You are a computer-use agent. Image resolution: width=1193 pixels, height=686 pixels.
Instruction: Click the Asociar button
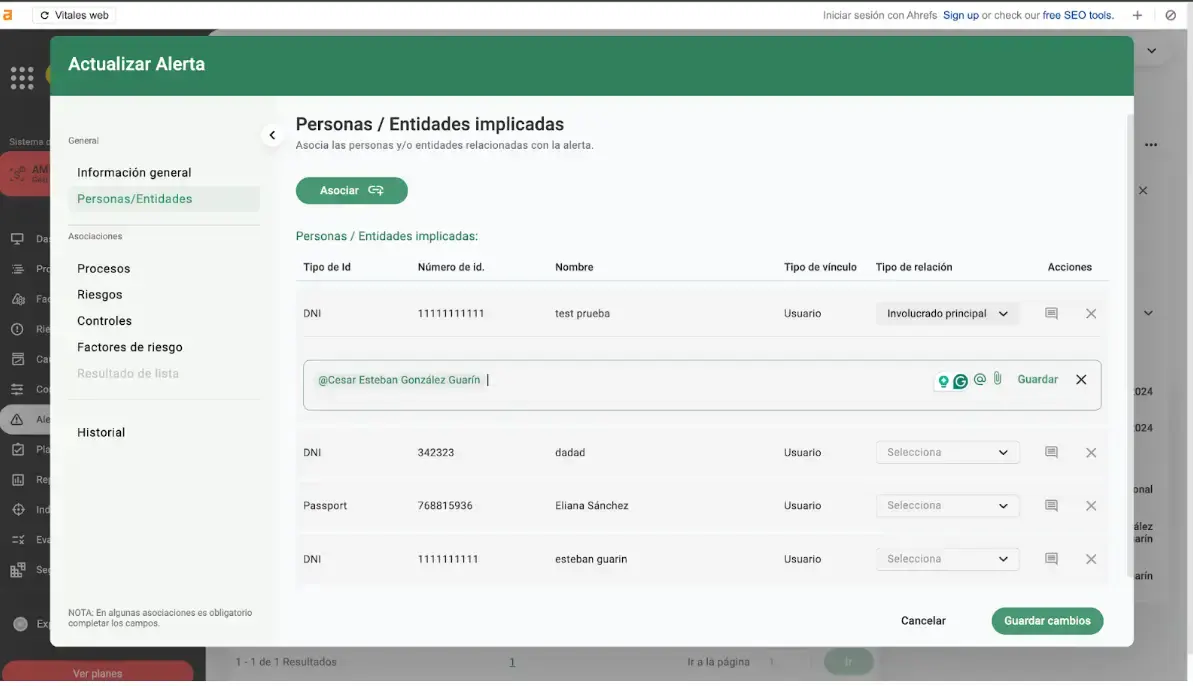point(351,191)
